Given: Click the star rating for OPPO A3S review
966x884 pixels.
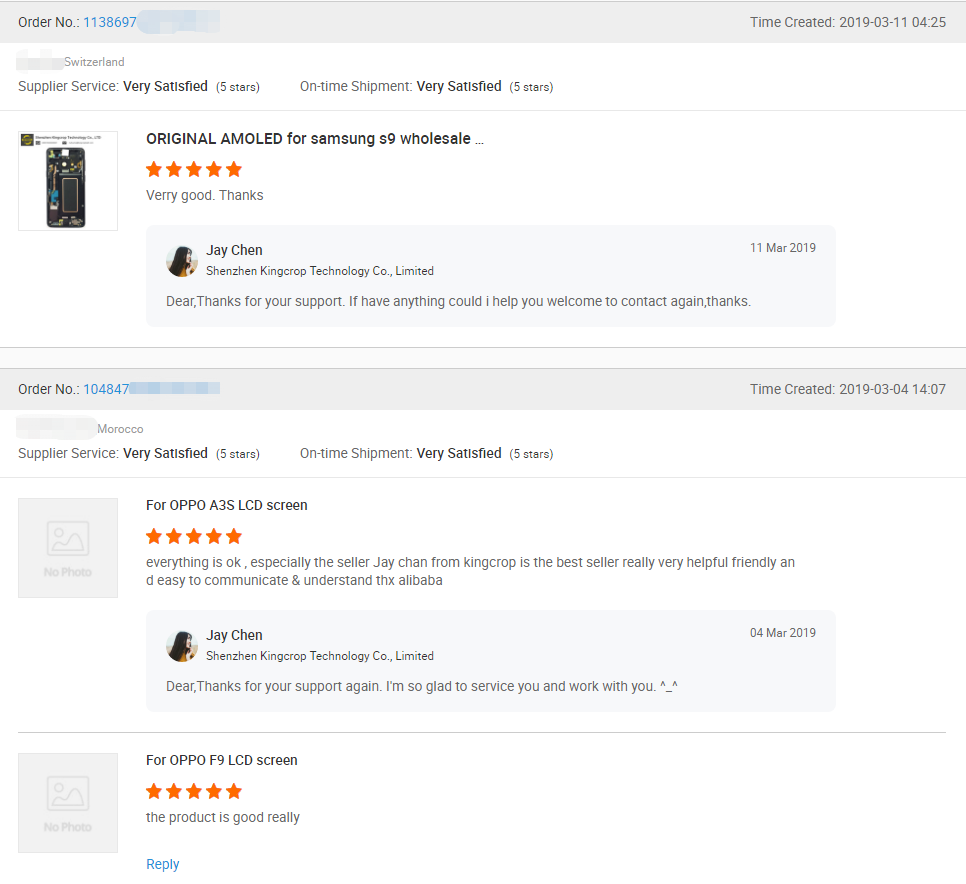Looking at the screenshot, I should [x=194, y=536].
